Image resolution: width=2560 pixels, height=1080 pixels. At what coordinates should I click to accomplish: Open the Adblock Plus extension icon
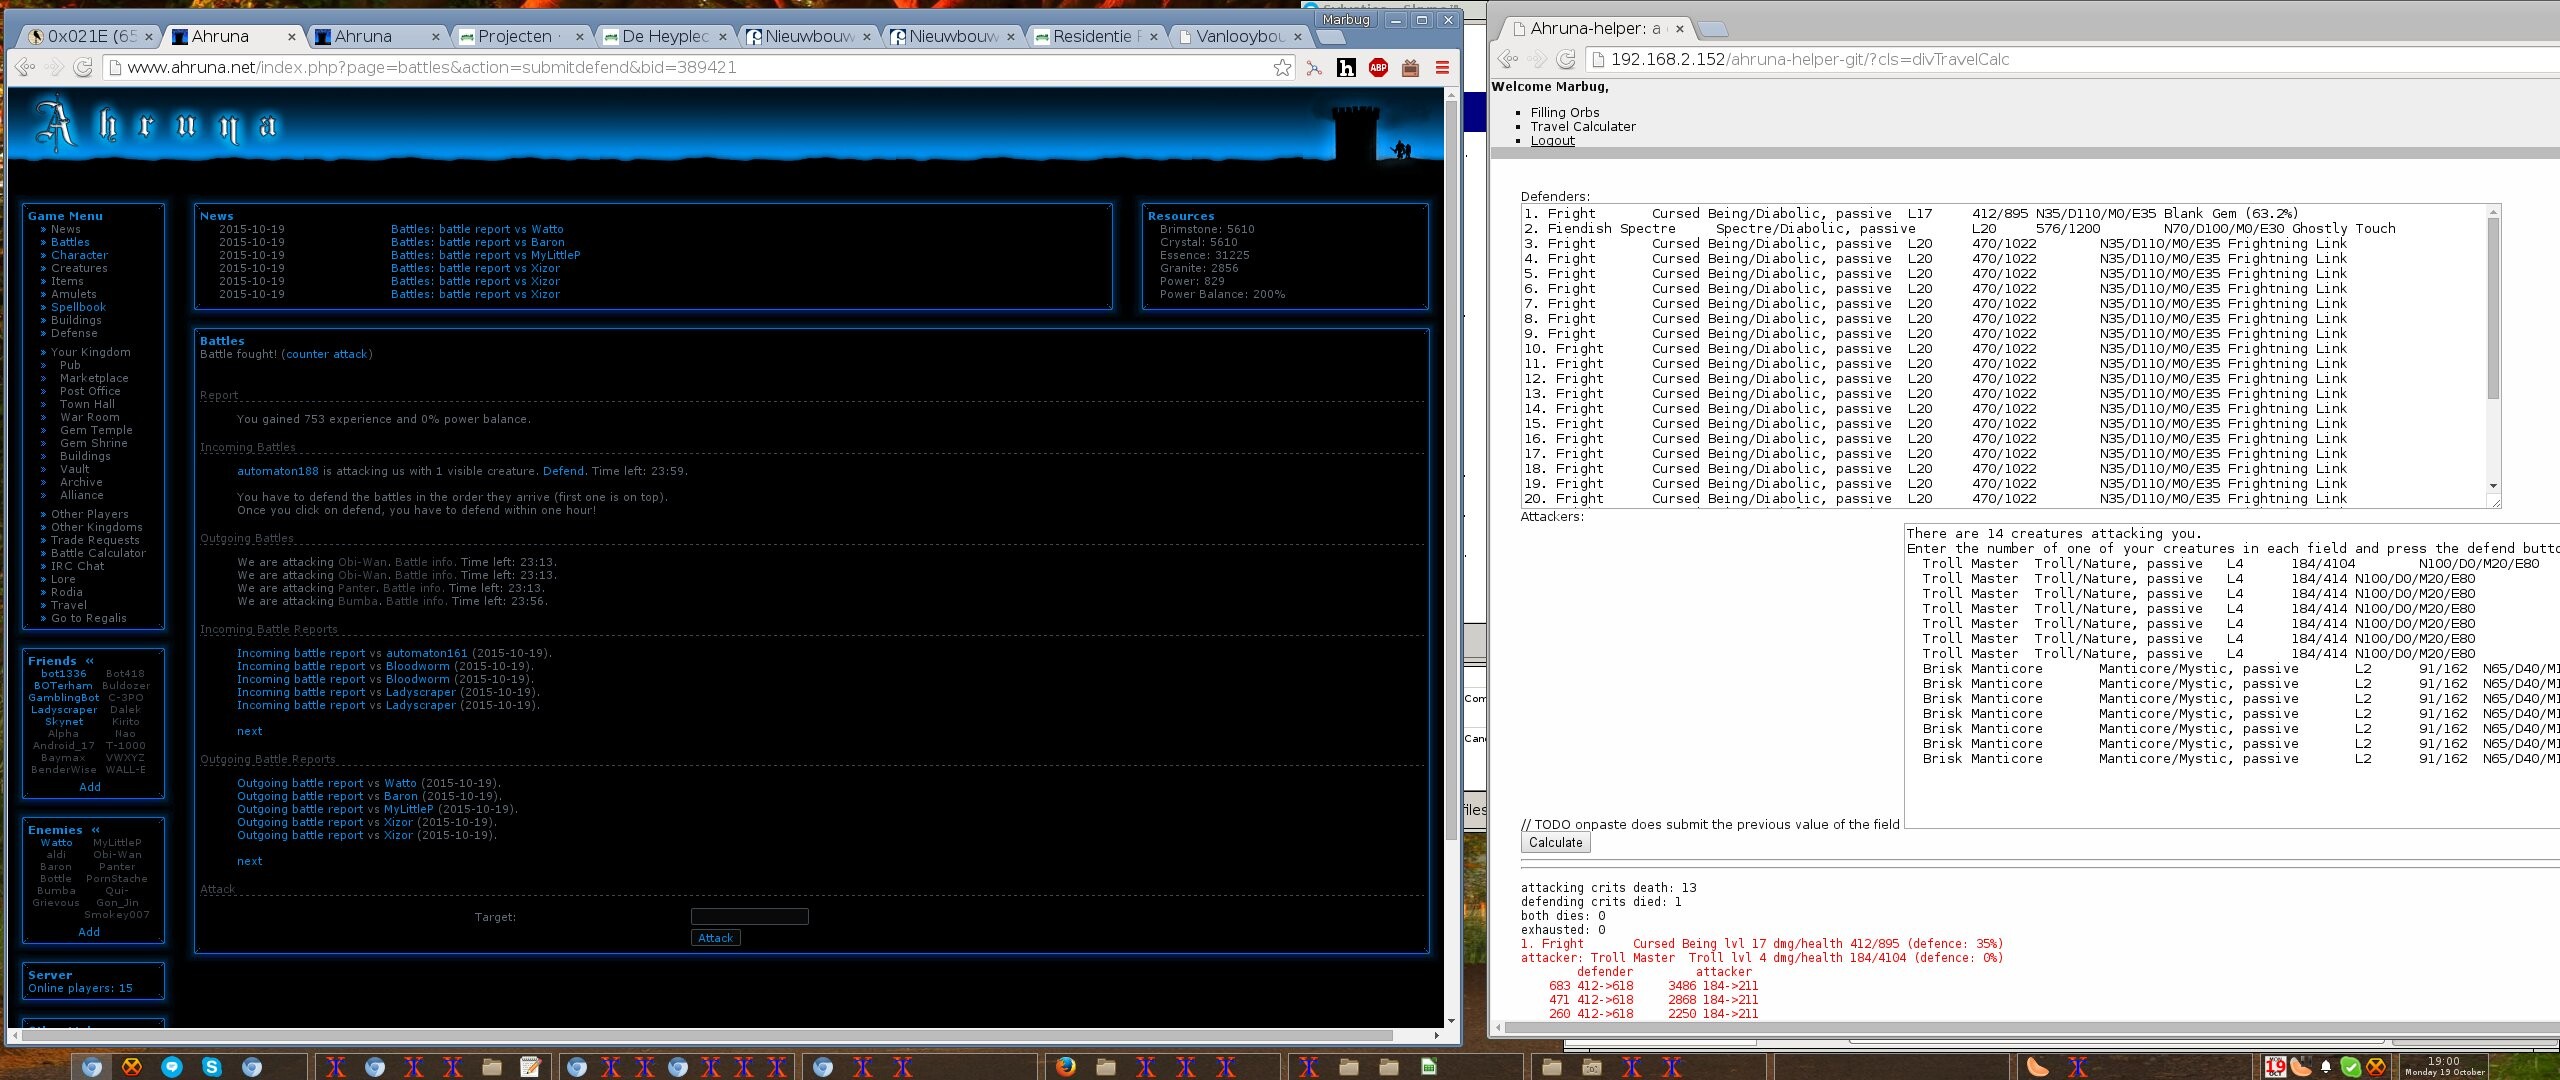[x=1378, y=68]
